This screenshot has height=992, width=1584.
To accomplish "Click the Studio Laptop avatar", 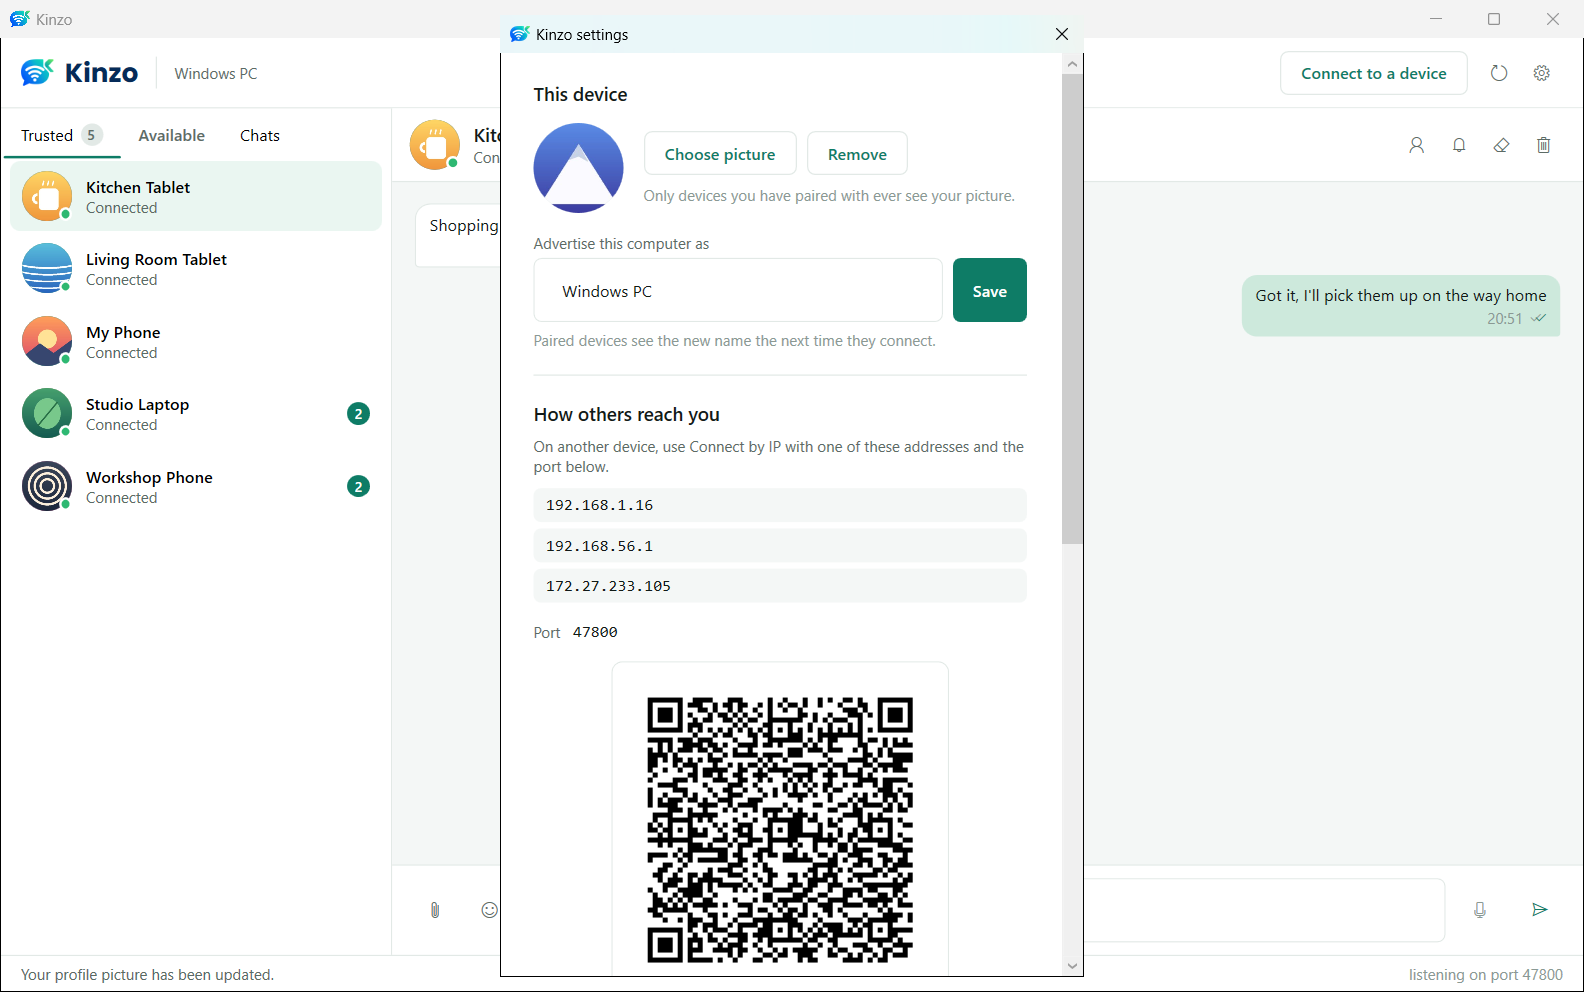I will (47, 413).
